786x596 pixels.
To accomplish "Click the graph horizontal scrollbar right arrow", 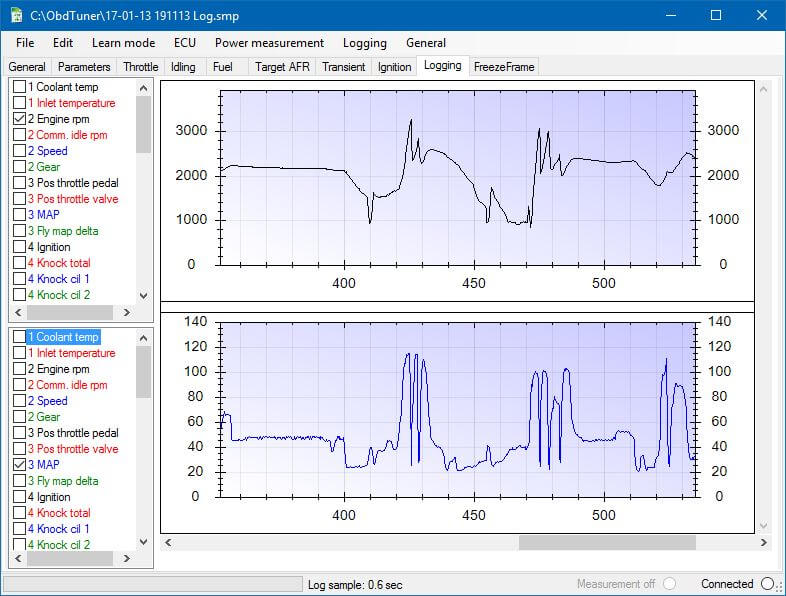I will click(x=764, y=542).
